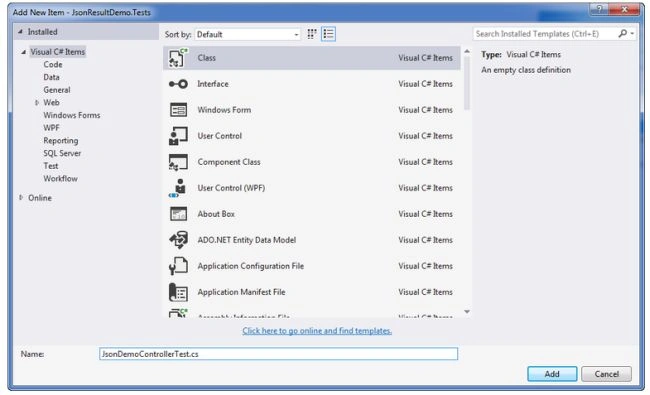Click "Application Configuration File" text
The height and width of the screenshot is (395, 650).
coord(250,266)
